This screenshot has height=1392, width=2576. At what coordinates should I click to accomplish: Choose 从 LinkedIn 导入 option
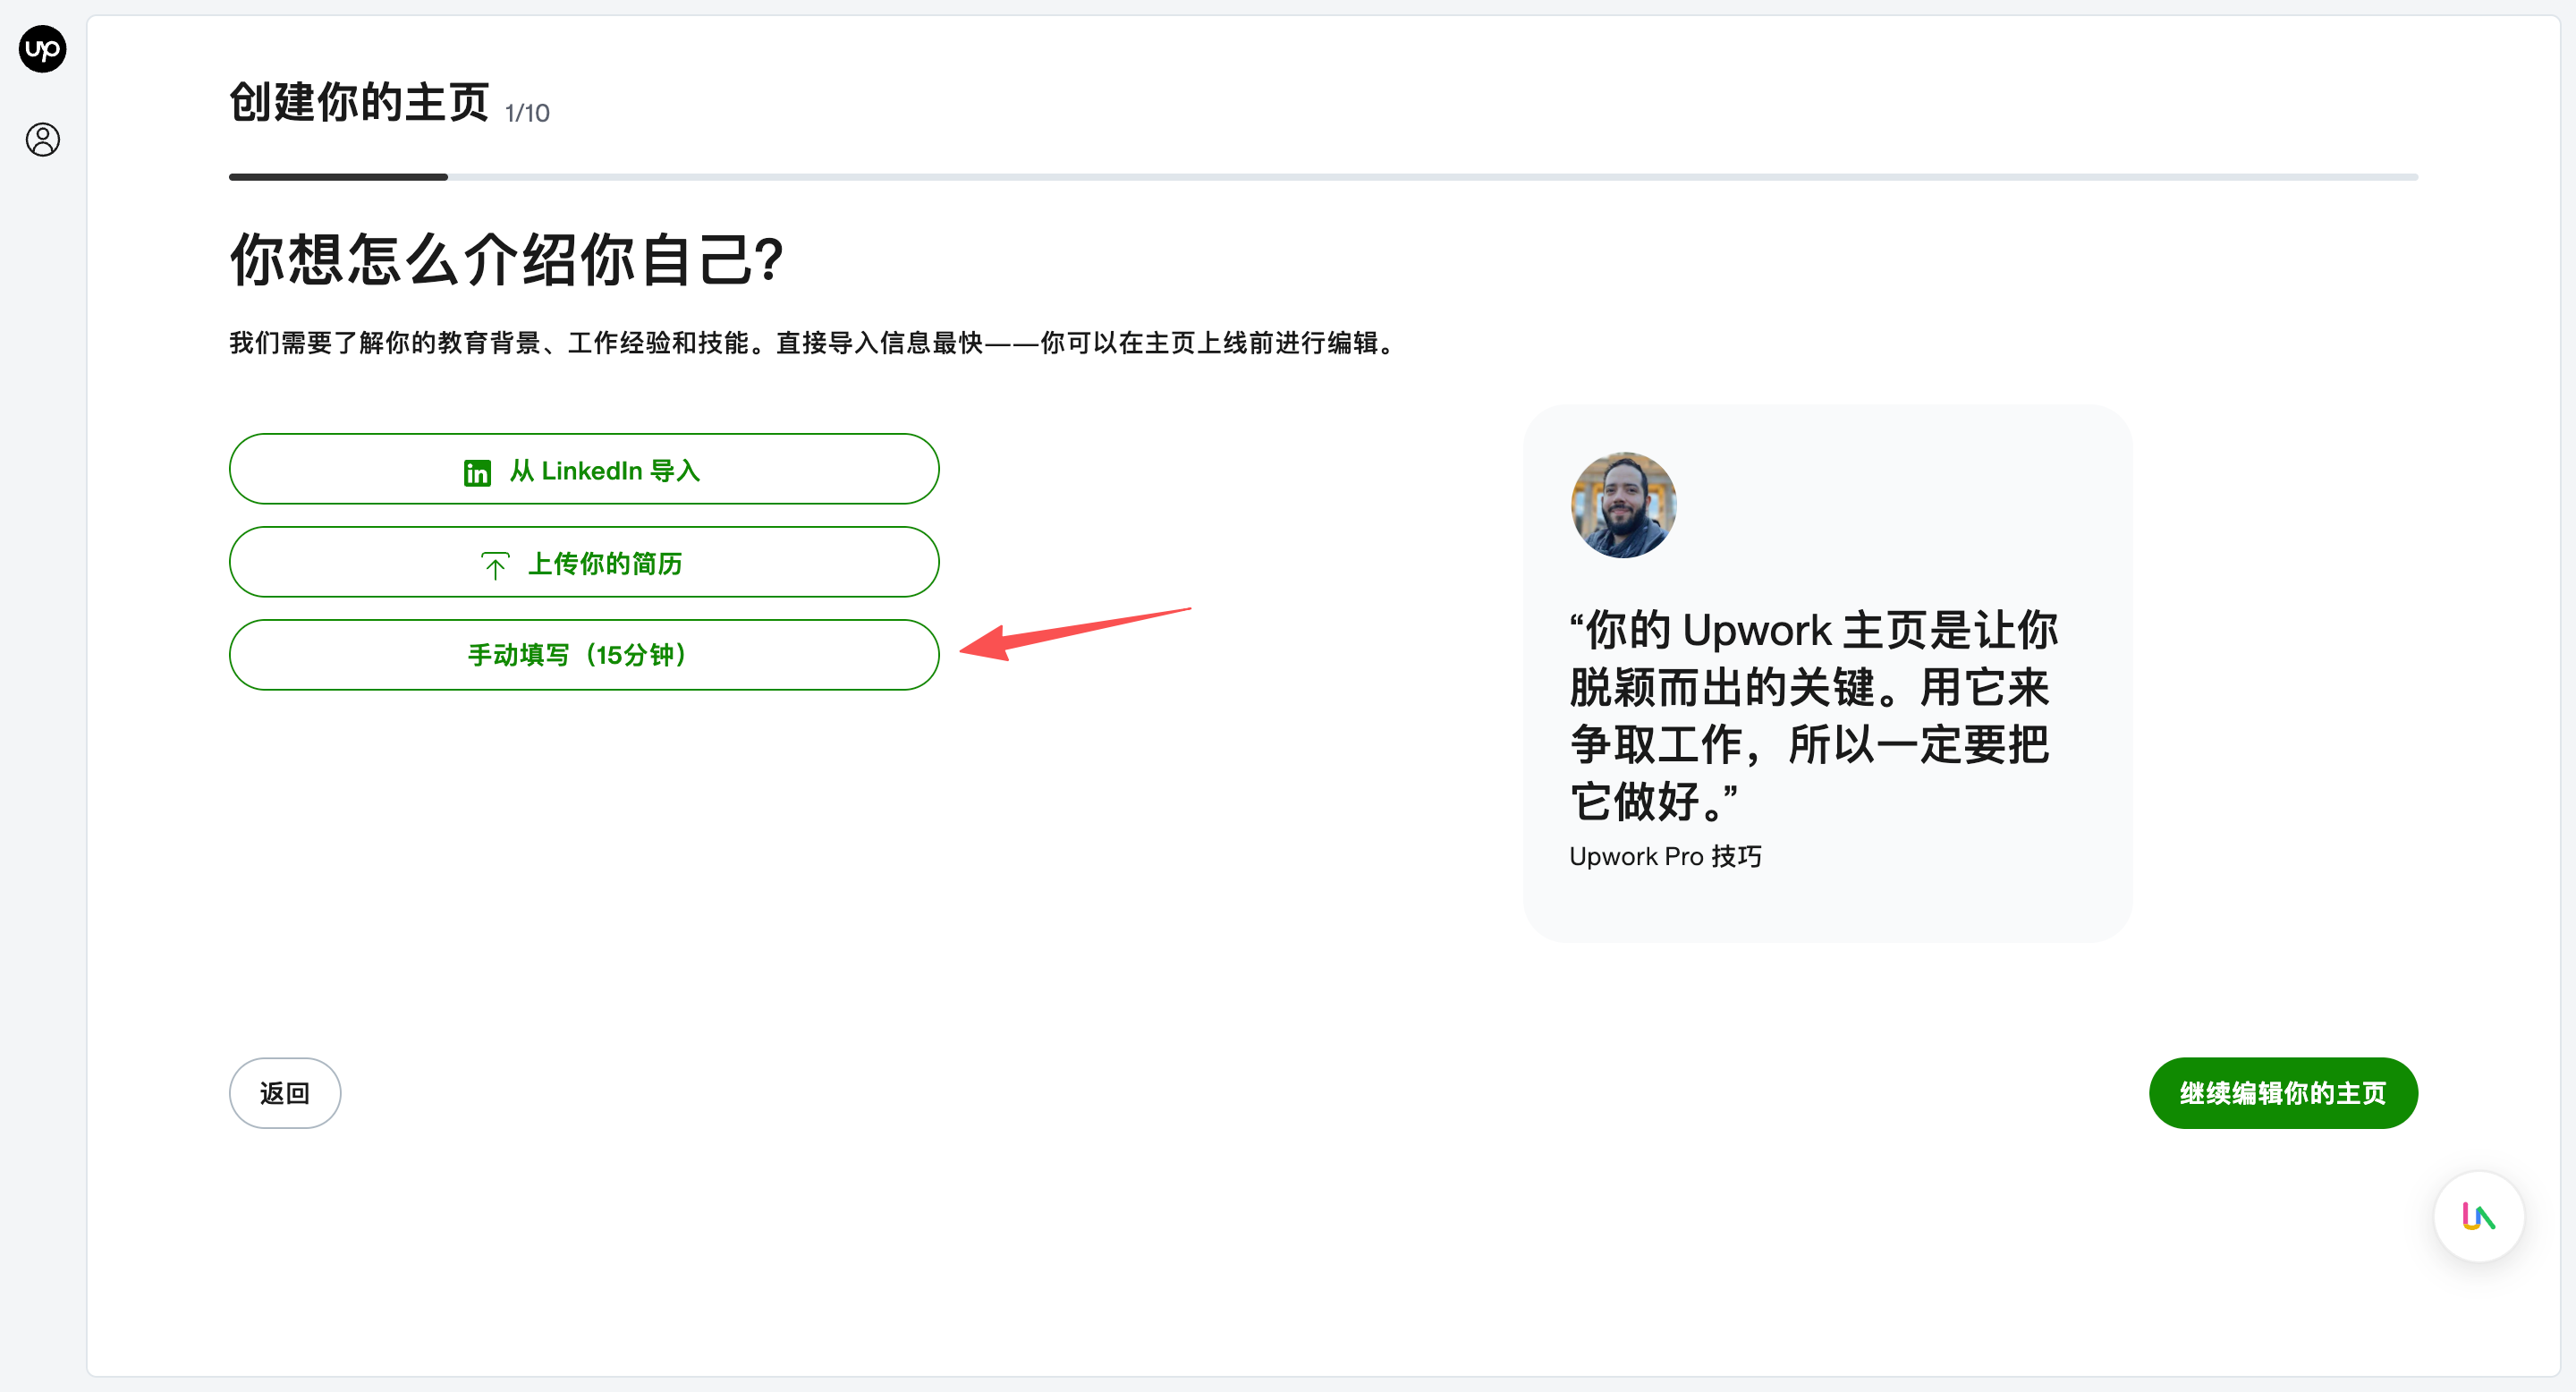[584, 469]
